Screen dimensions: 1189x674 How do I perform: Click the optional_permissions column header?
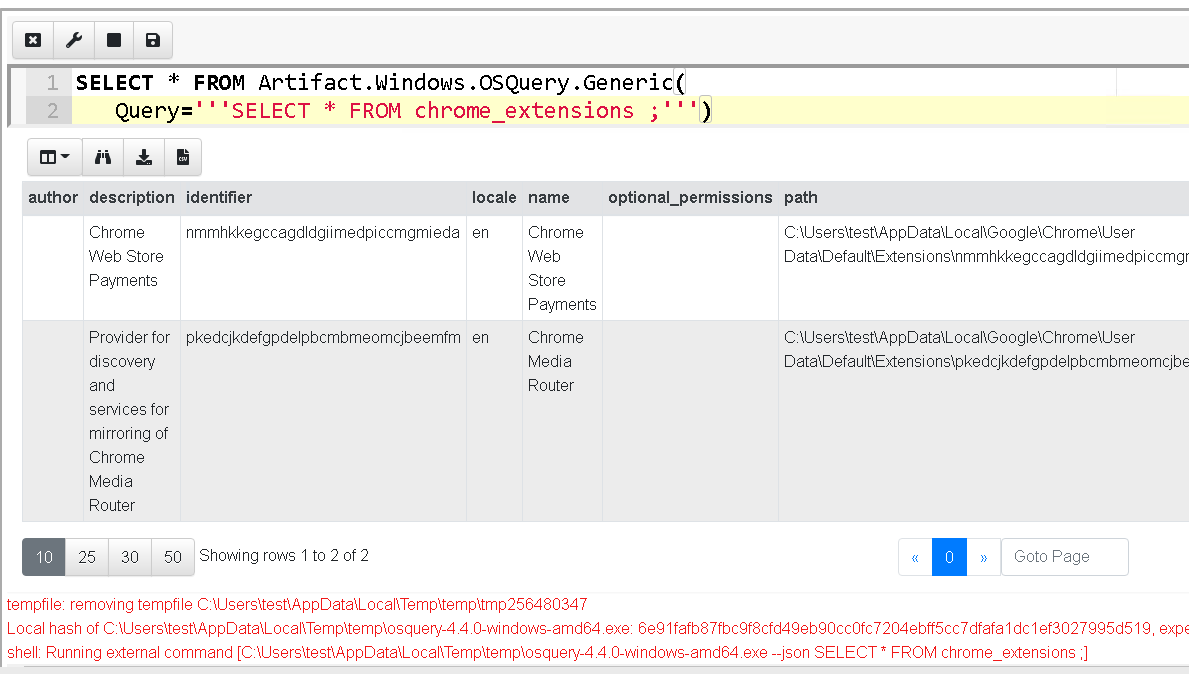690,198
